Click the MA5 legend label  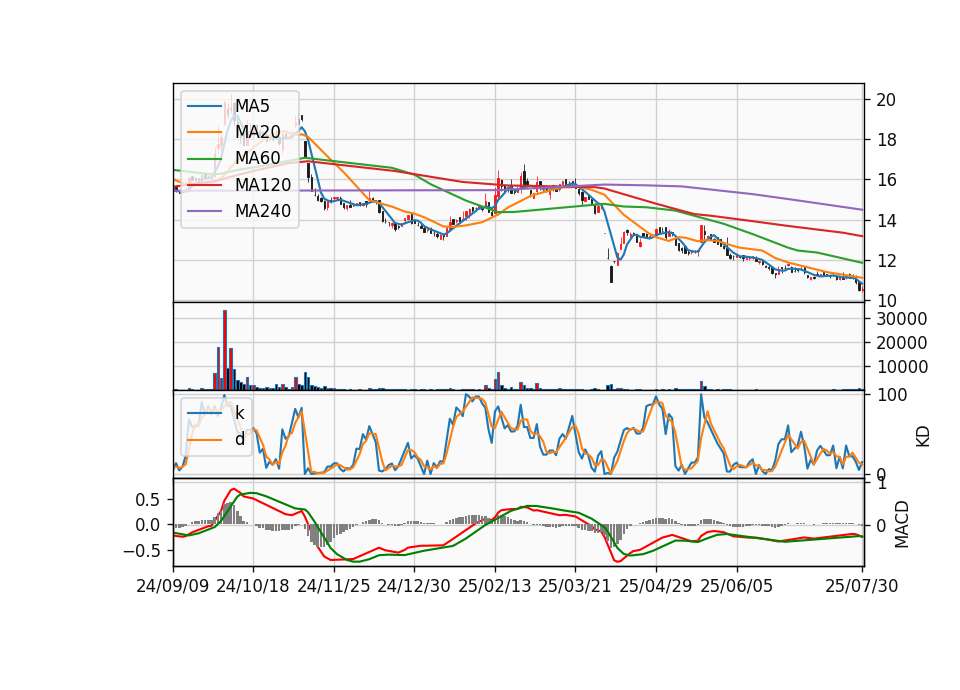click(x=252, y=106)
